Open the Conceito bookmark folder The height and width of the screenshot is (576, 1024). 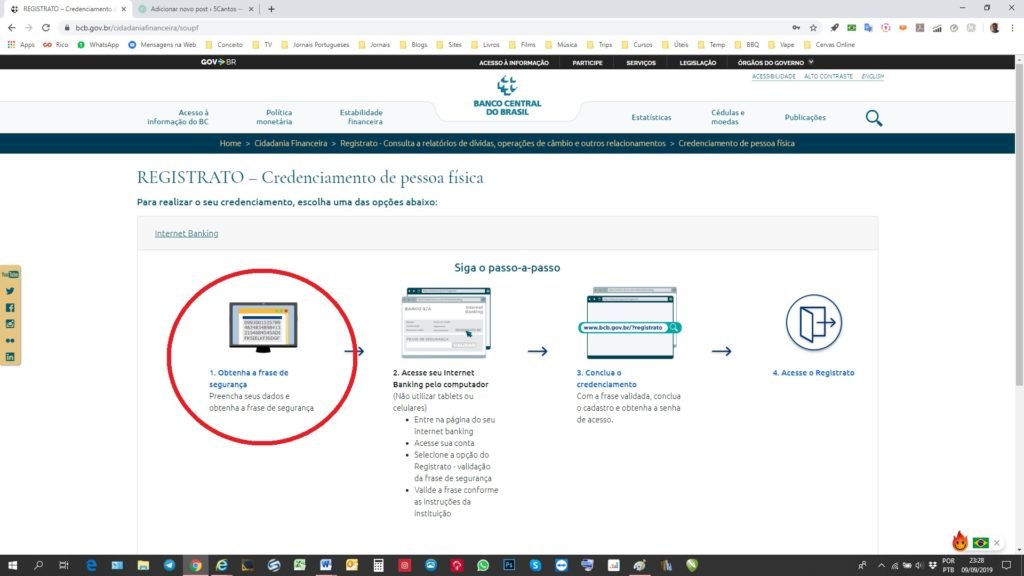pos(224,44)
